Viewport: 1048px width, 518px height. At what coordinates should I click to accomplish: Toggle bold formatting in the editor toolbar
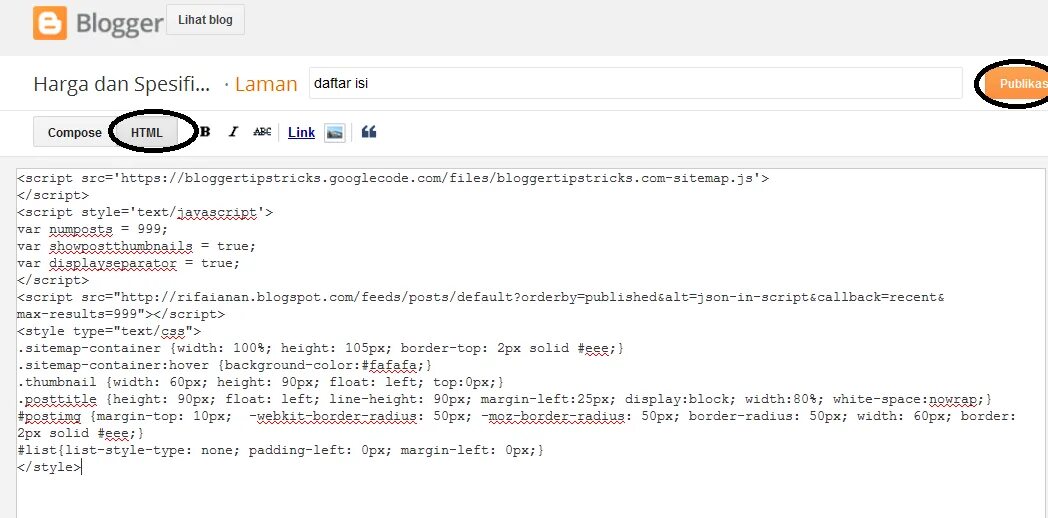[x=205, y=132]
